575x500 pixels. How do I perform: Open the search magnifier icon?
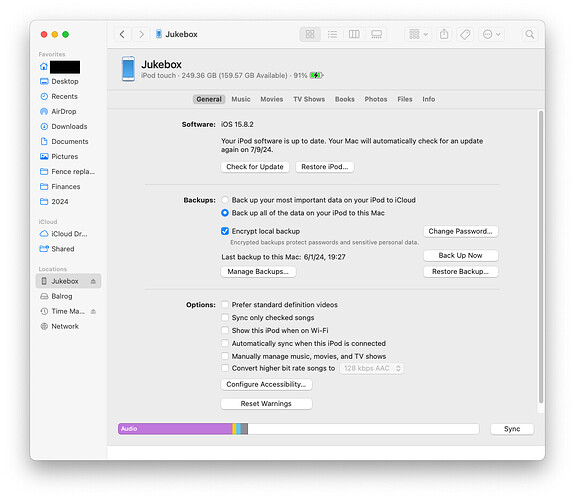pos(530,34)
